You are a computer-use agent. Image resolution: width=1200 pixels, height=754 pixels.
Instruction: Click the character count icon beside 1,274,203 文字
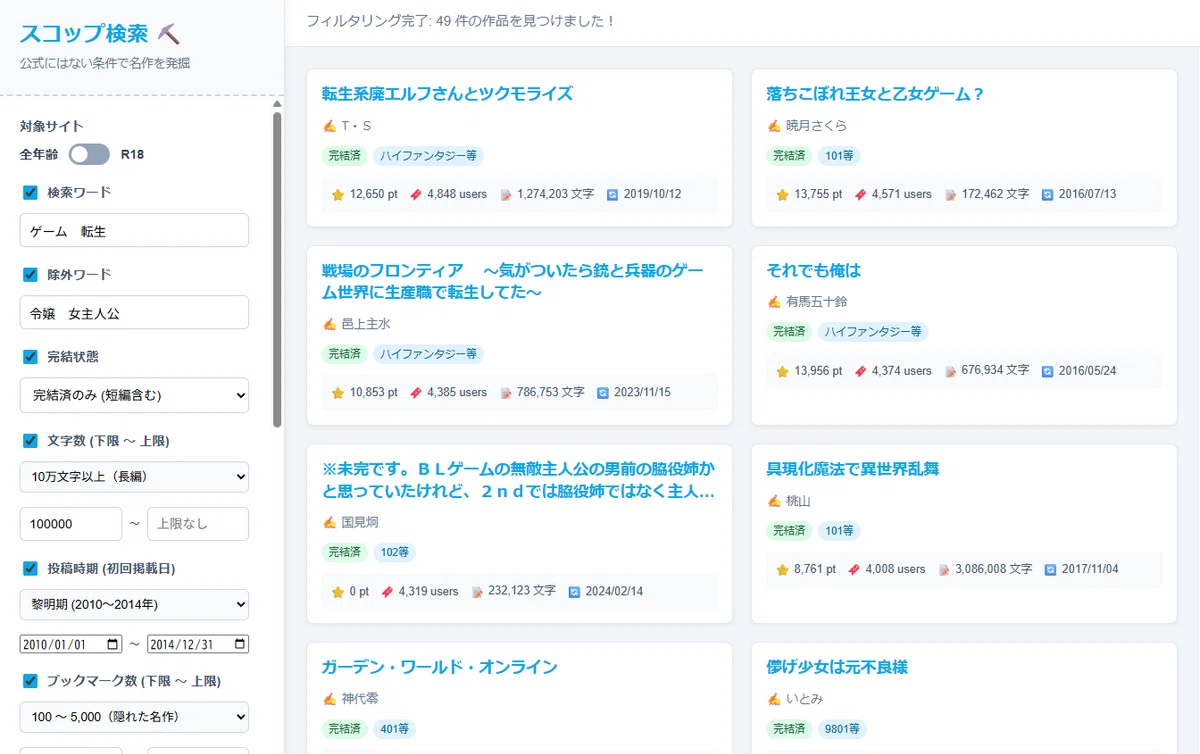[506, 194]
